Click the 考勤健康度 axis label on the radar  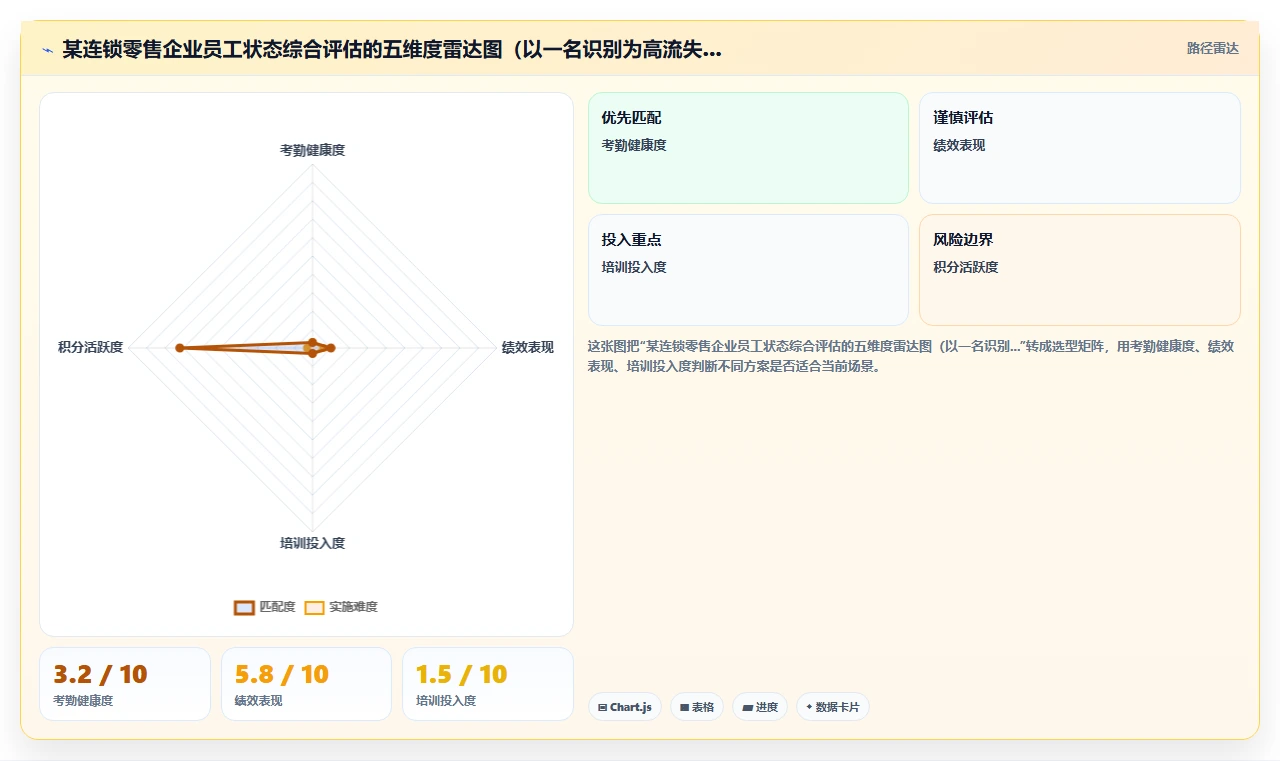[x=312, y=150]
